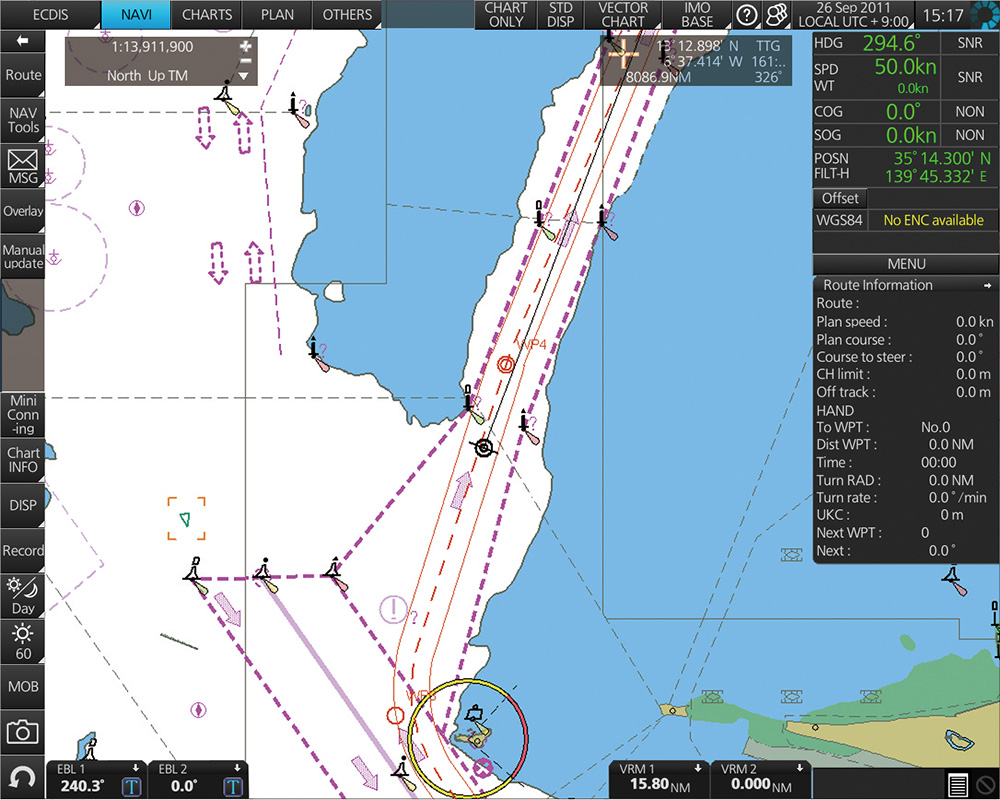Viewport: 1000px width, 800px height.
Task: Open DISP settings
Action: [x=22, y=505]
